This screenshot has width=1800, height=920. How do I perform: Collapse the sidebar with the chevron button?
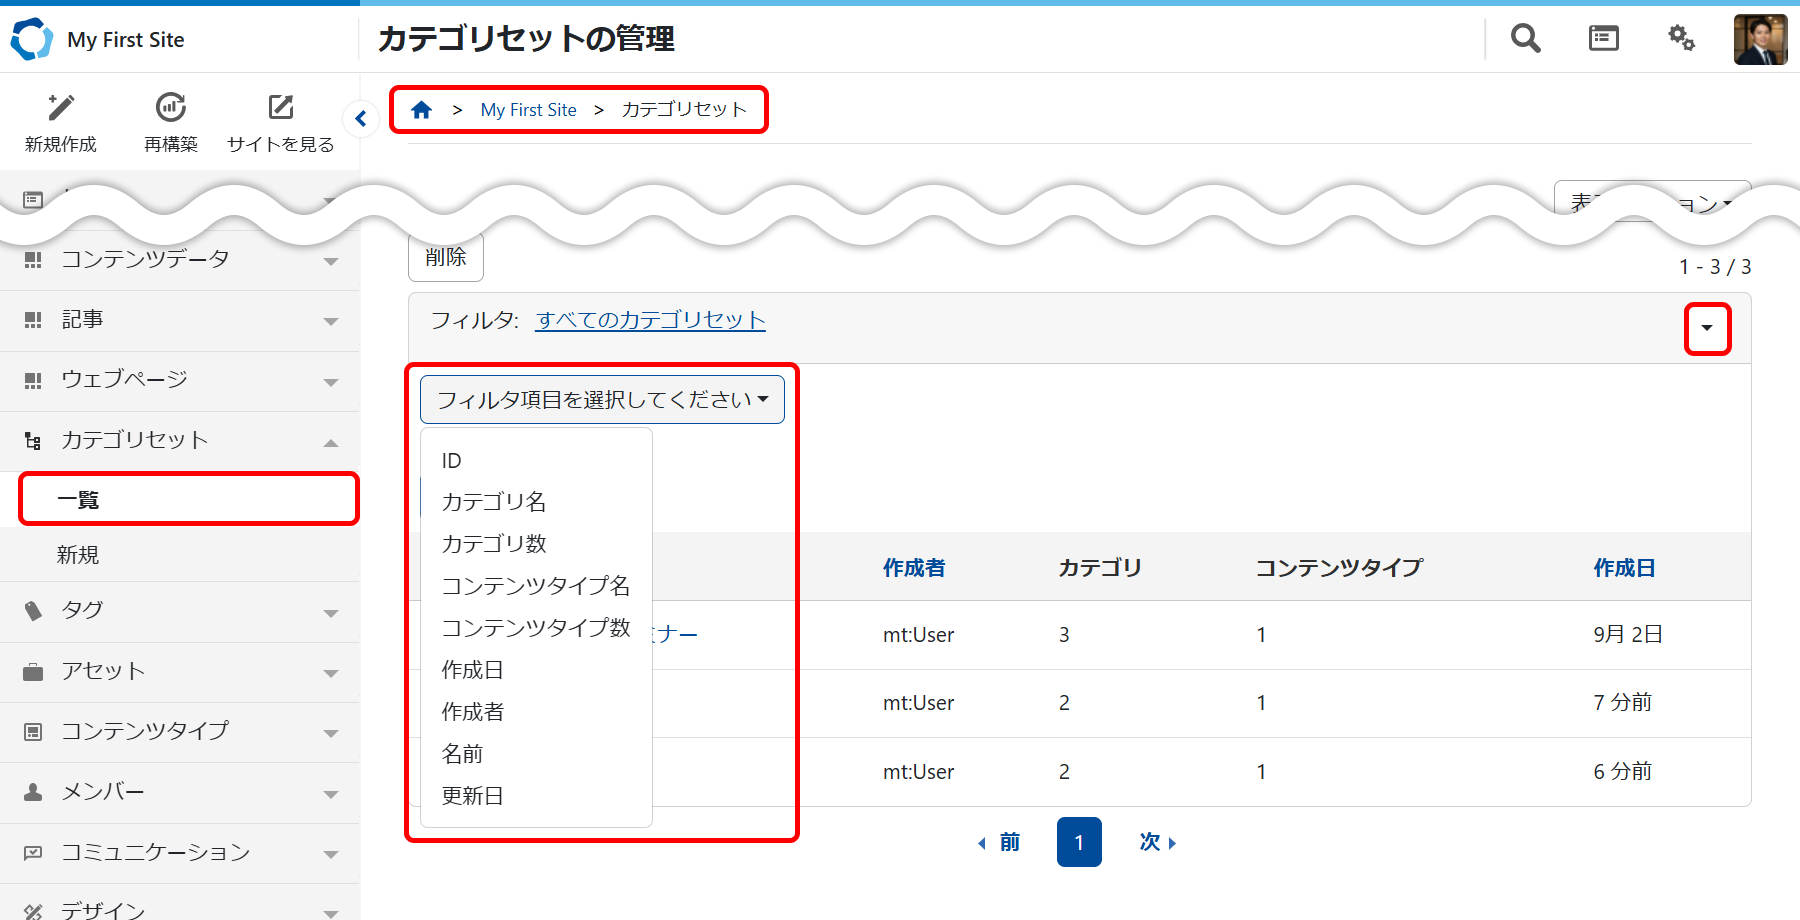coord(361,119)
